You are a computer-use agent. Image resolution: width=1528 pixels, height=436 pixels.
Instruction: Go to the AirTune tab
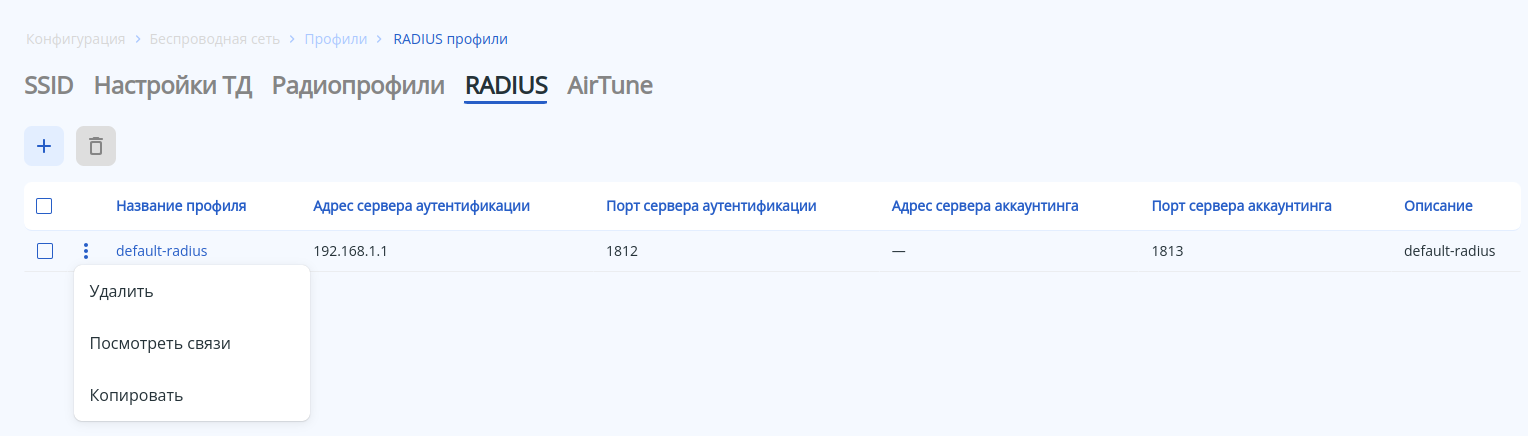(x=610, y=85)
